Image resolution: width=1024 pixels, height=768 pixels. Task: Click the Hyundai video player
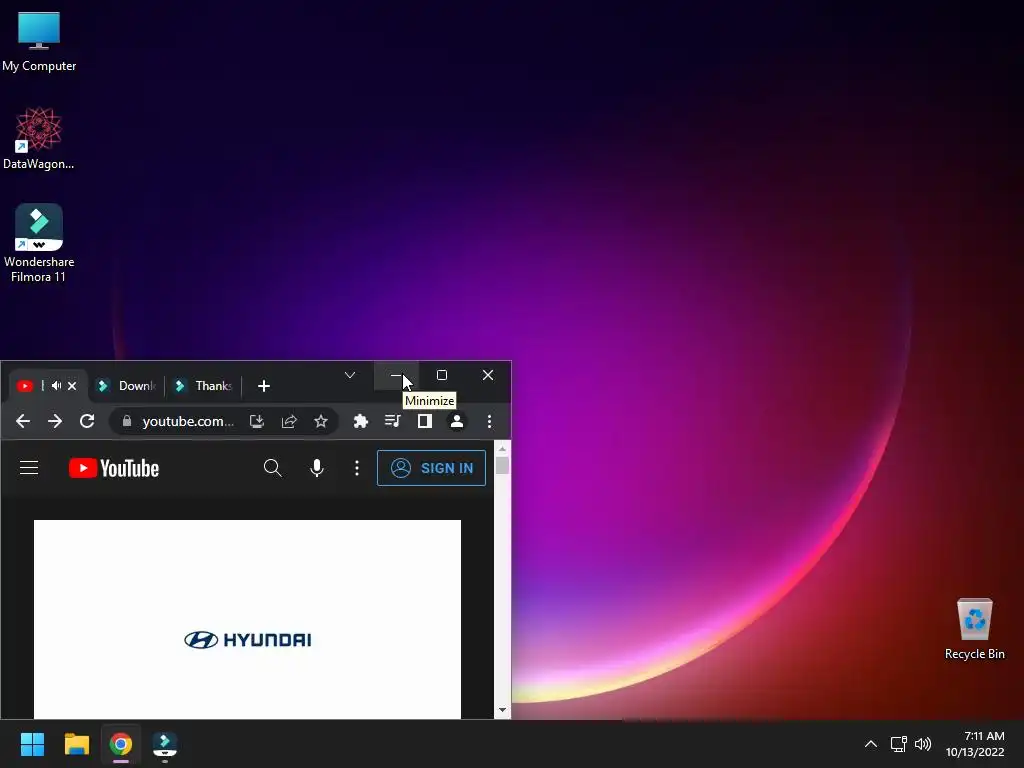pyautogui.click(x=247, y=619)
